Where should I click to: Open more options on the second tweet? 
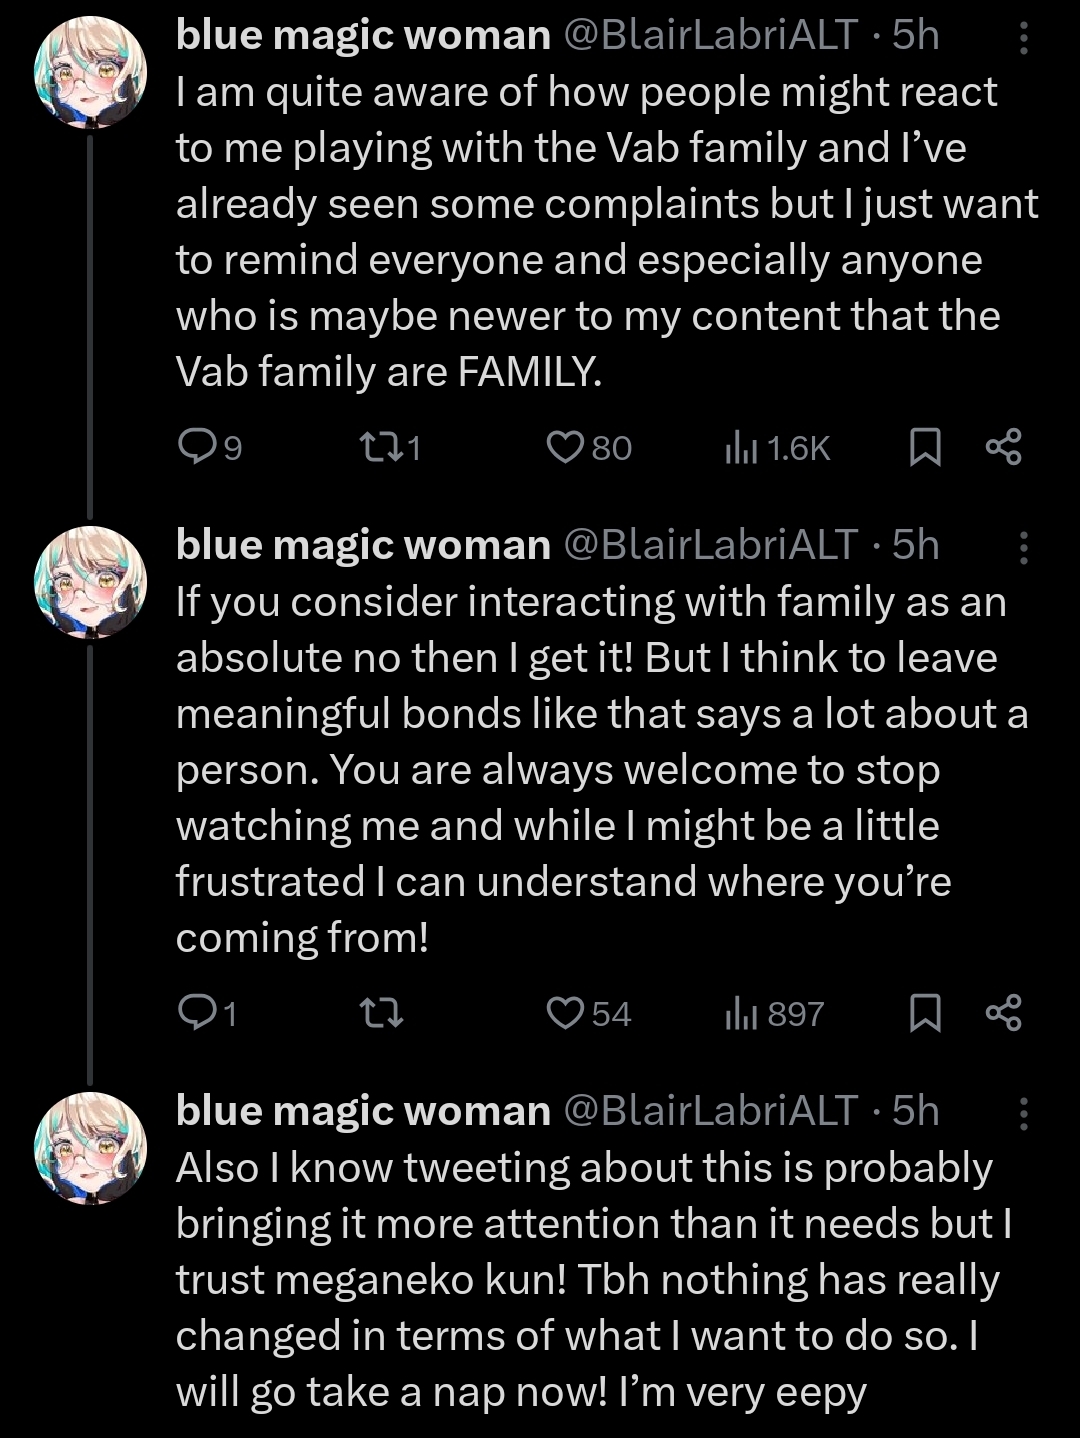click(x=1023, y=549)
